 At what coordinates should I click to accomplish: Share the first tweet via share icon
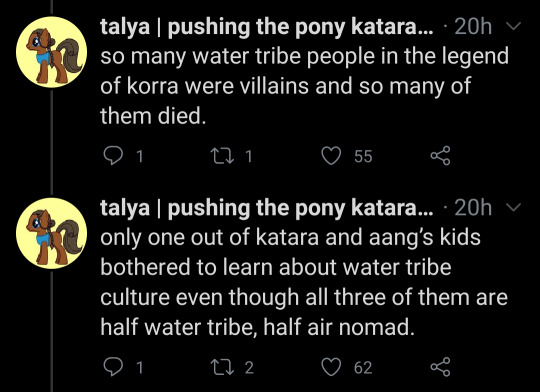pyautogui.click(x=440, y=156)
